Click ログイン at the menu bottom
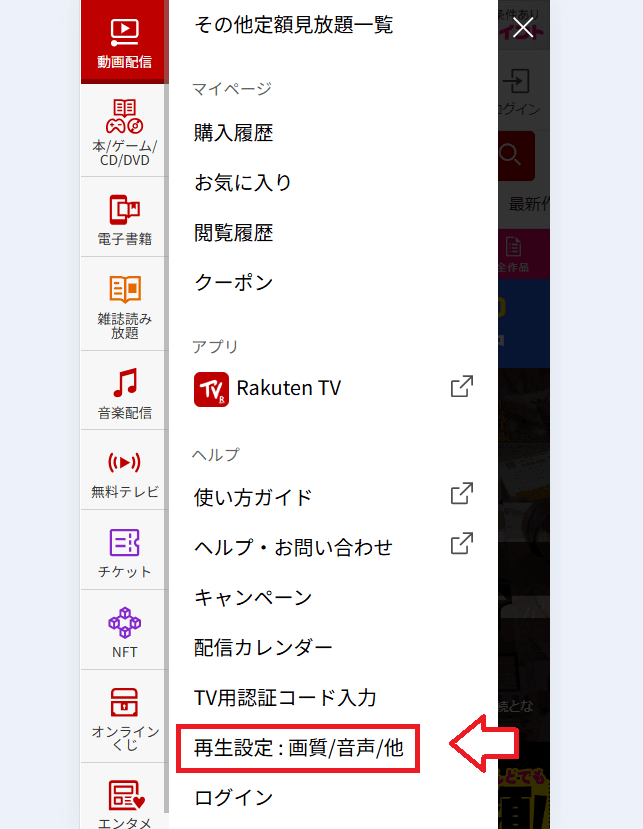643x829 pixels. [233, 797]
